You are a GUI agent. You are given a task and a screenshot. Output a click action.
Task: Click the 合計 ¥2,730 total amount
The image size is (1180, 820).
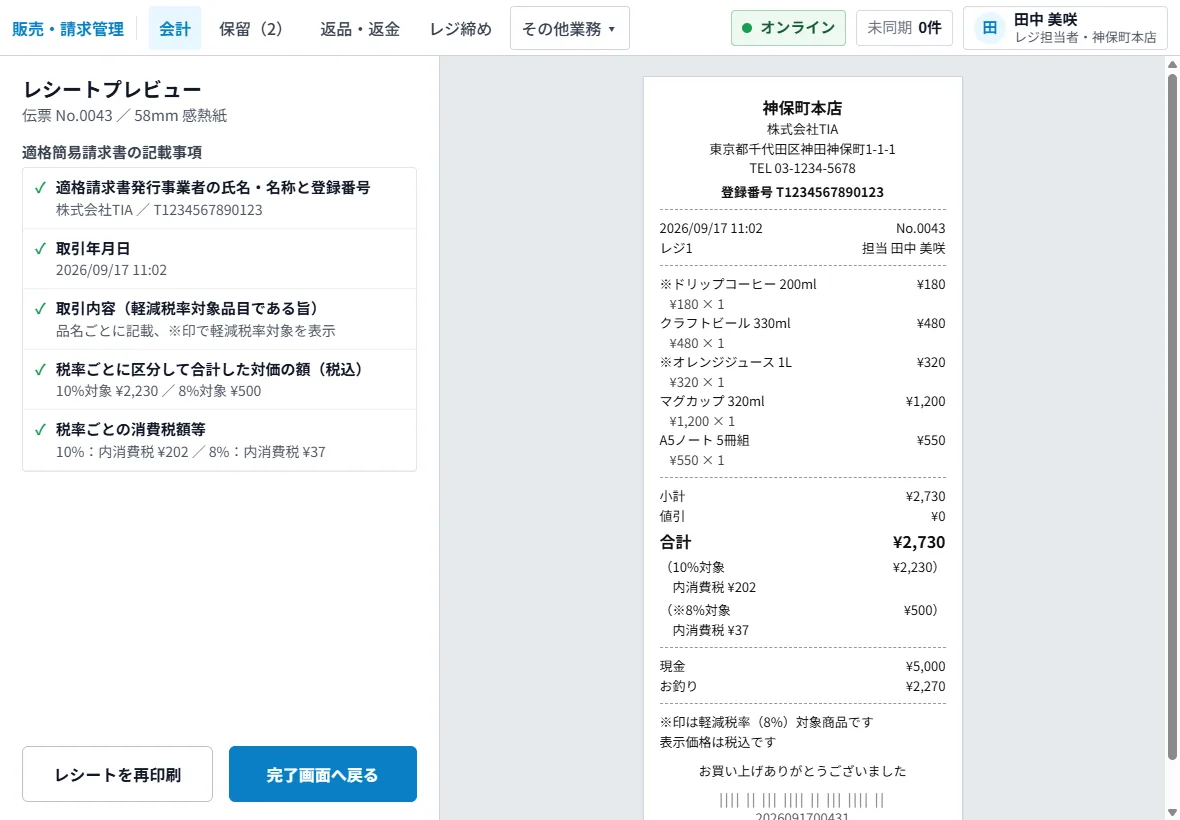pyautogui.click(x=919, y=542)
